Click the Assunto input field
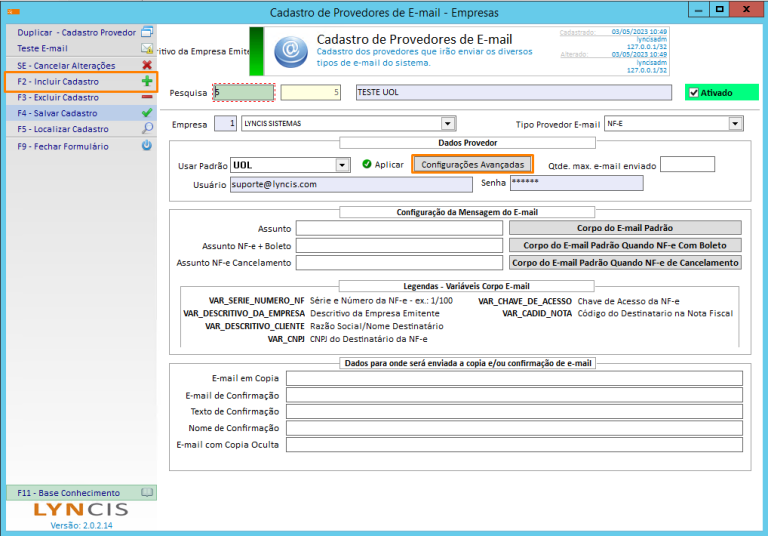The image size is (768, 536). click(399, 228)
